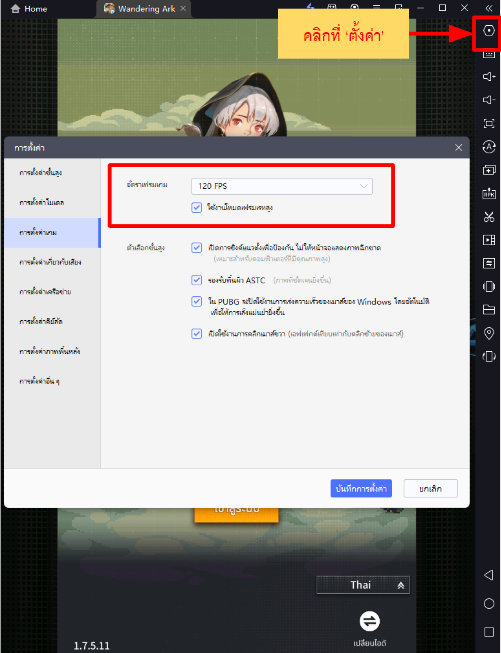Collapse the sidebar with the double chevron icon

click(x=489, y=8)
